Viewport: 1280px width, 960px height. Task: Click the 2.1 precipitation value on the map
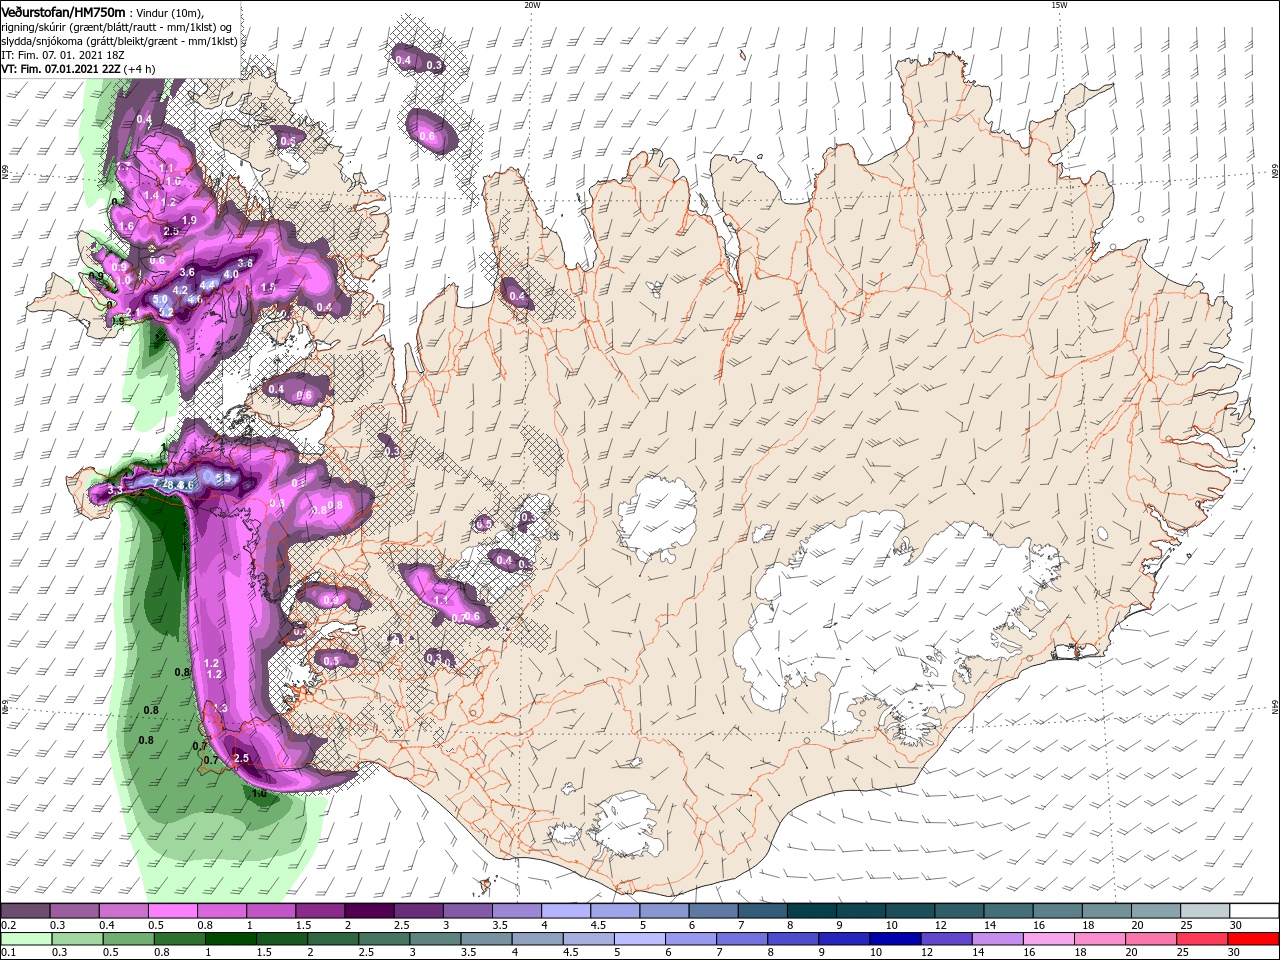(133, 312)
